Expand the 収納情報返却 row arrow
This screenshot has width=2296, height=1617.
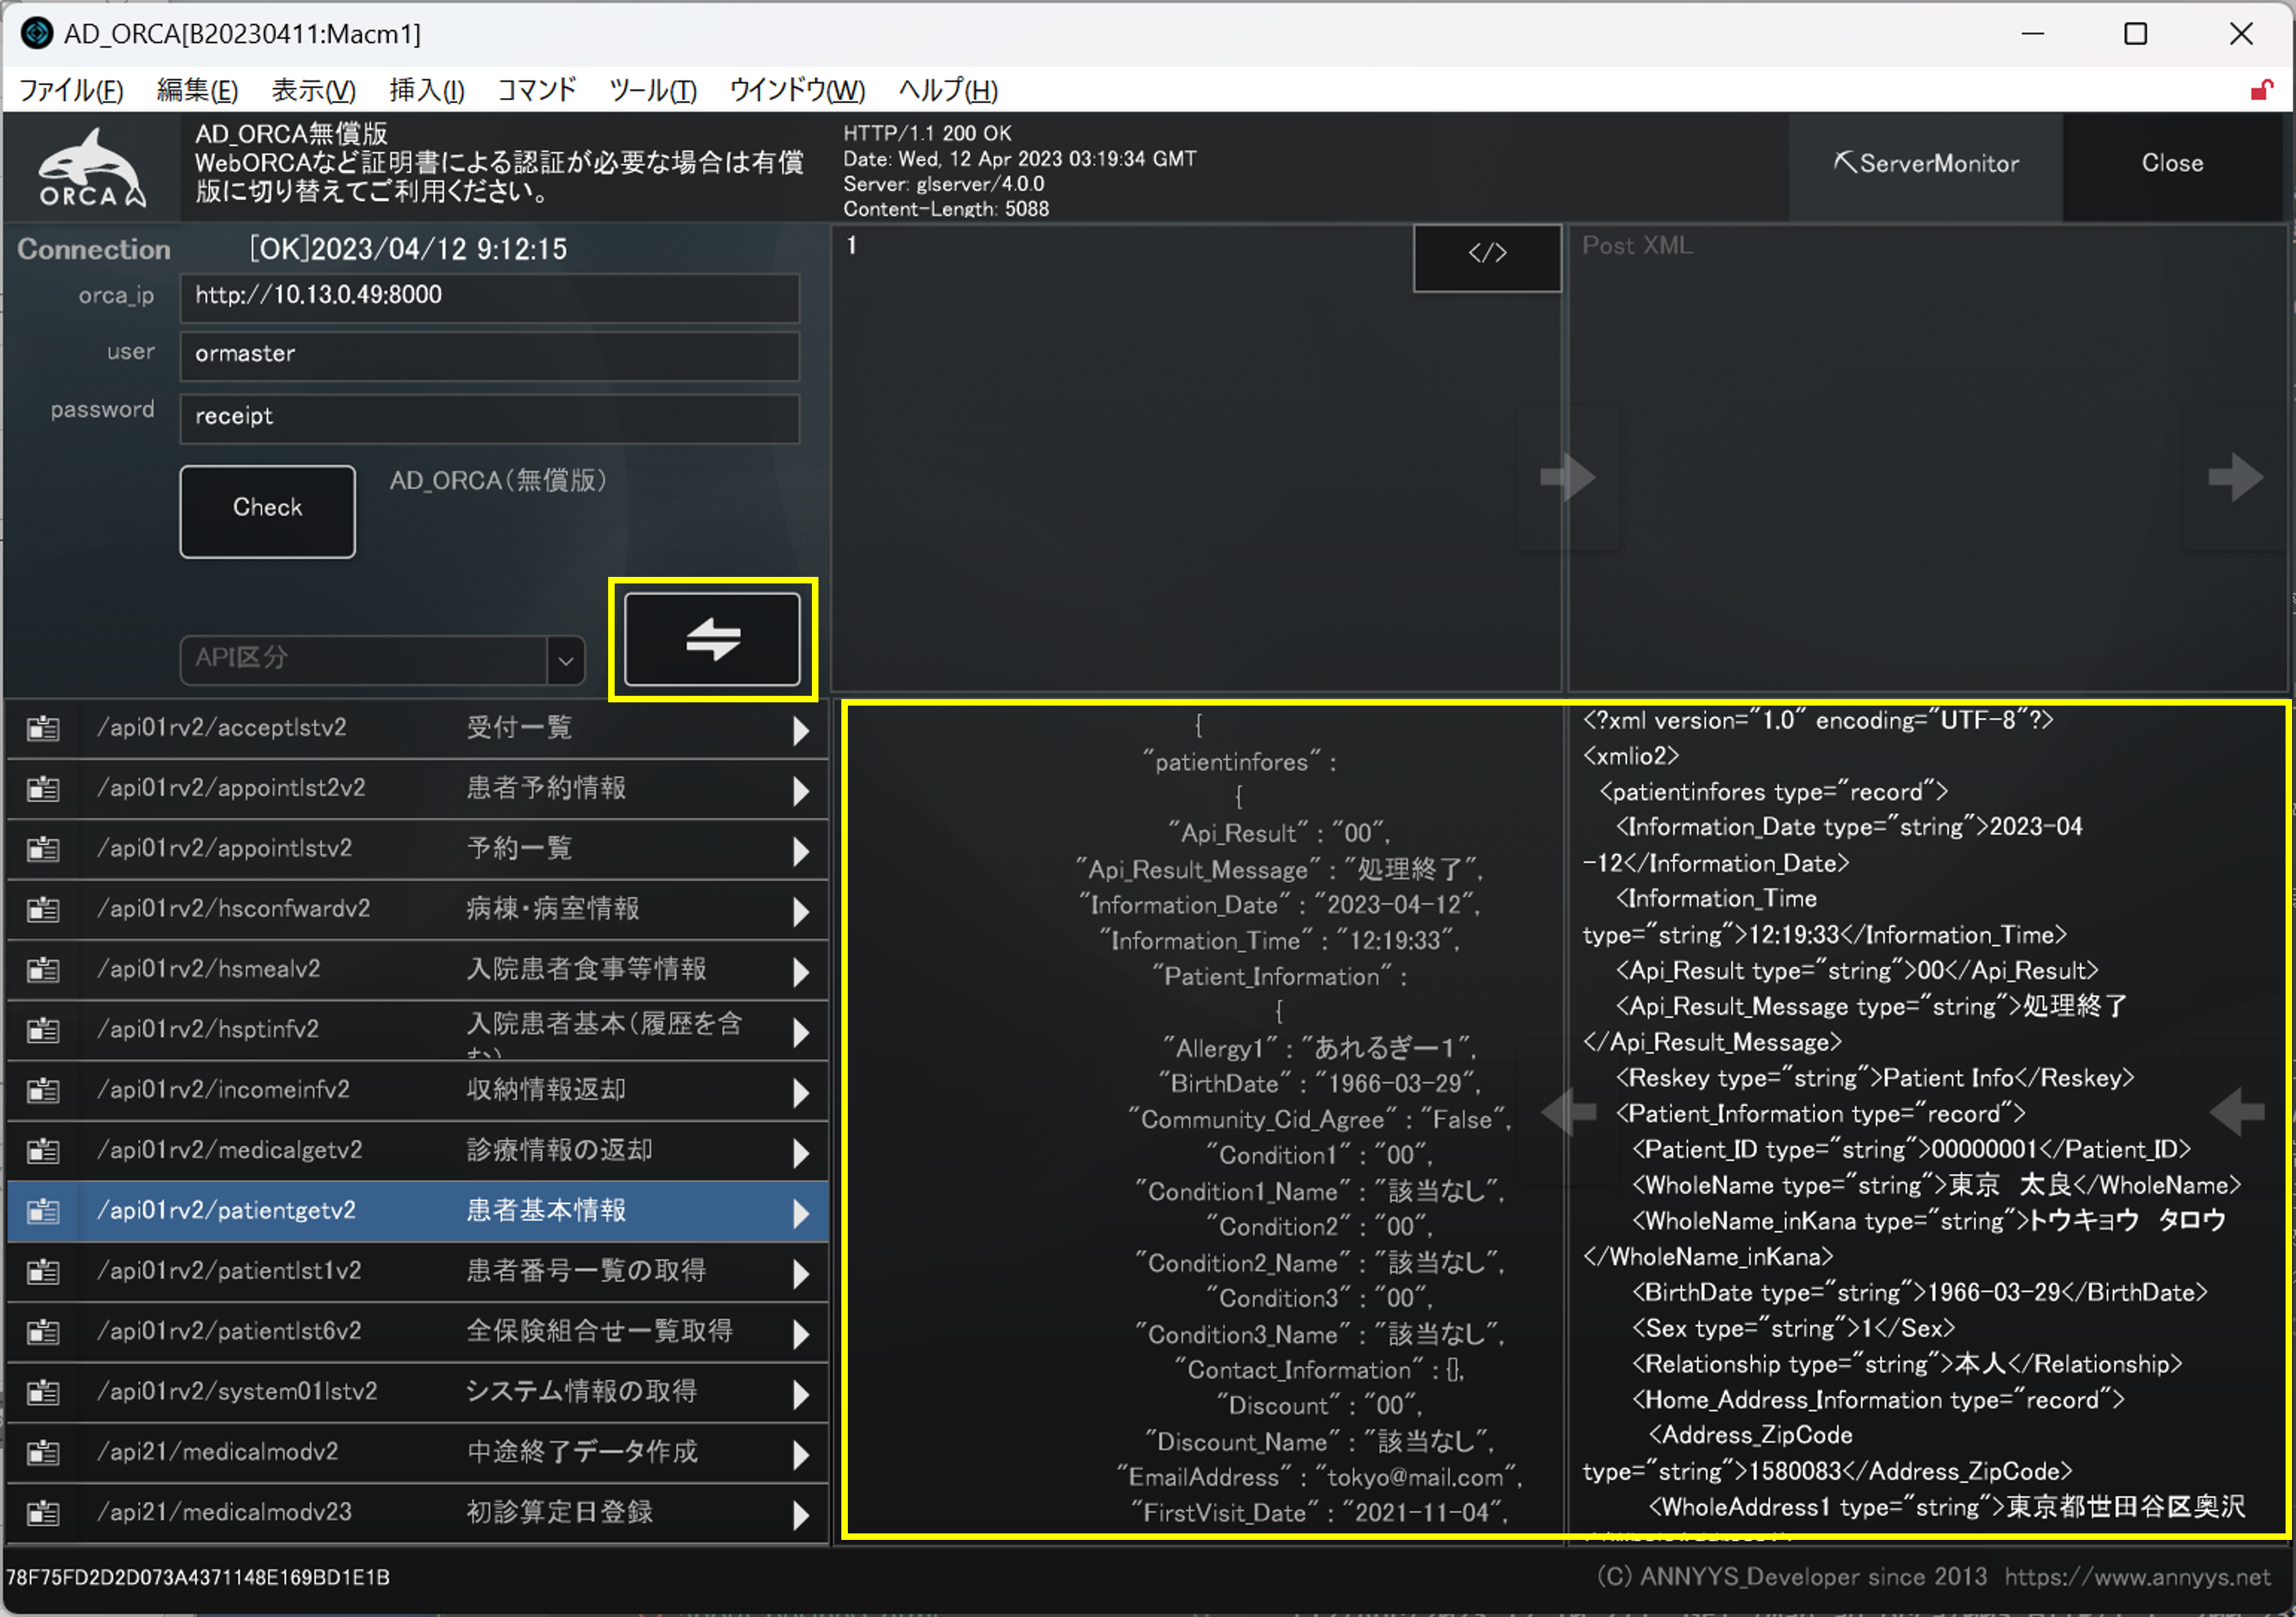point(801,1092)
